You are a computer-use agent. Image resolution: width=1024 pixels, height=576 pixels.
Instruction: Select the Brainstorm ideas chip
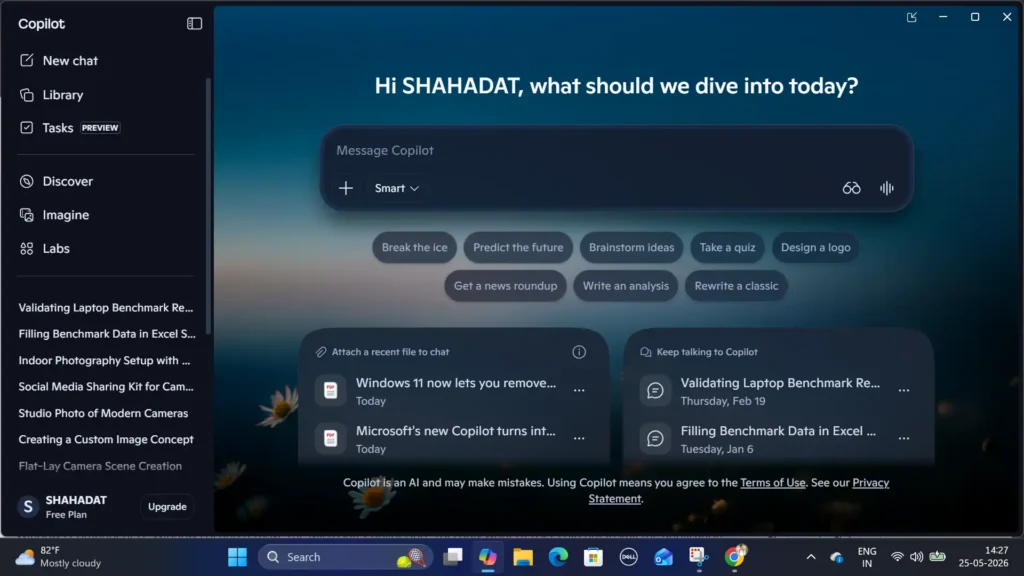631,248
